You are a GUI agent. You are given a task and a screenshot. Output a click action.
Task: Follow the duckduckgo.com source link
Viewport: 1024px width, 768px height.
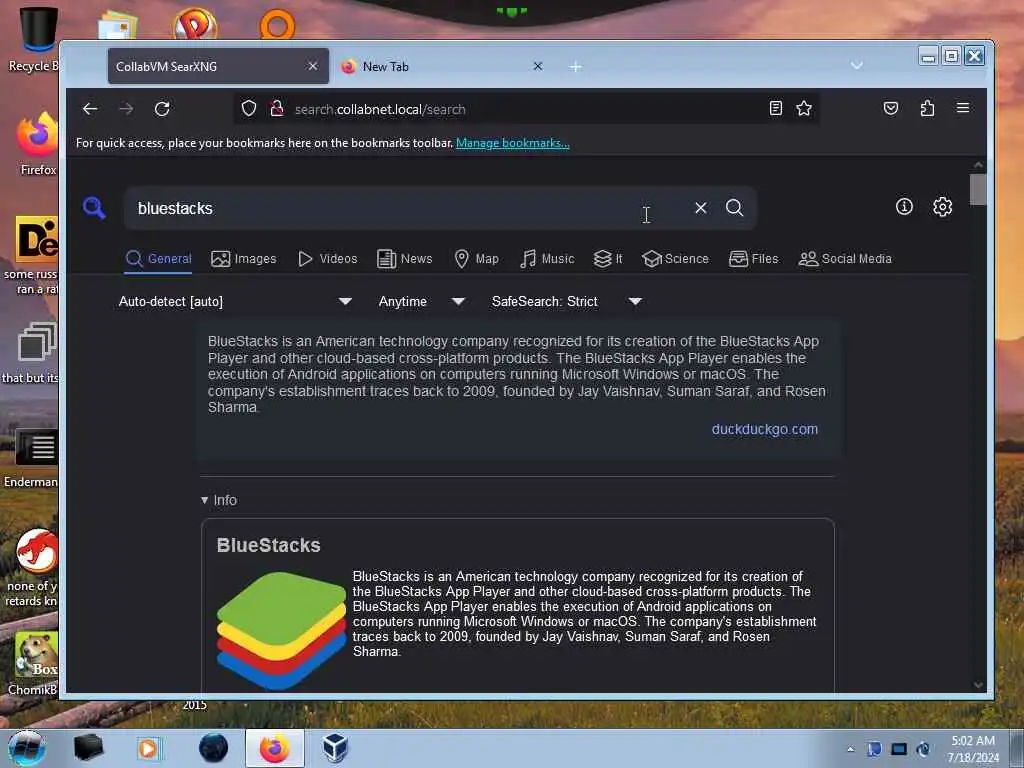click(764, 429)
